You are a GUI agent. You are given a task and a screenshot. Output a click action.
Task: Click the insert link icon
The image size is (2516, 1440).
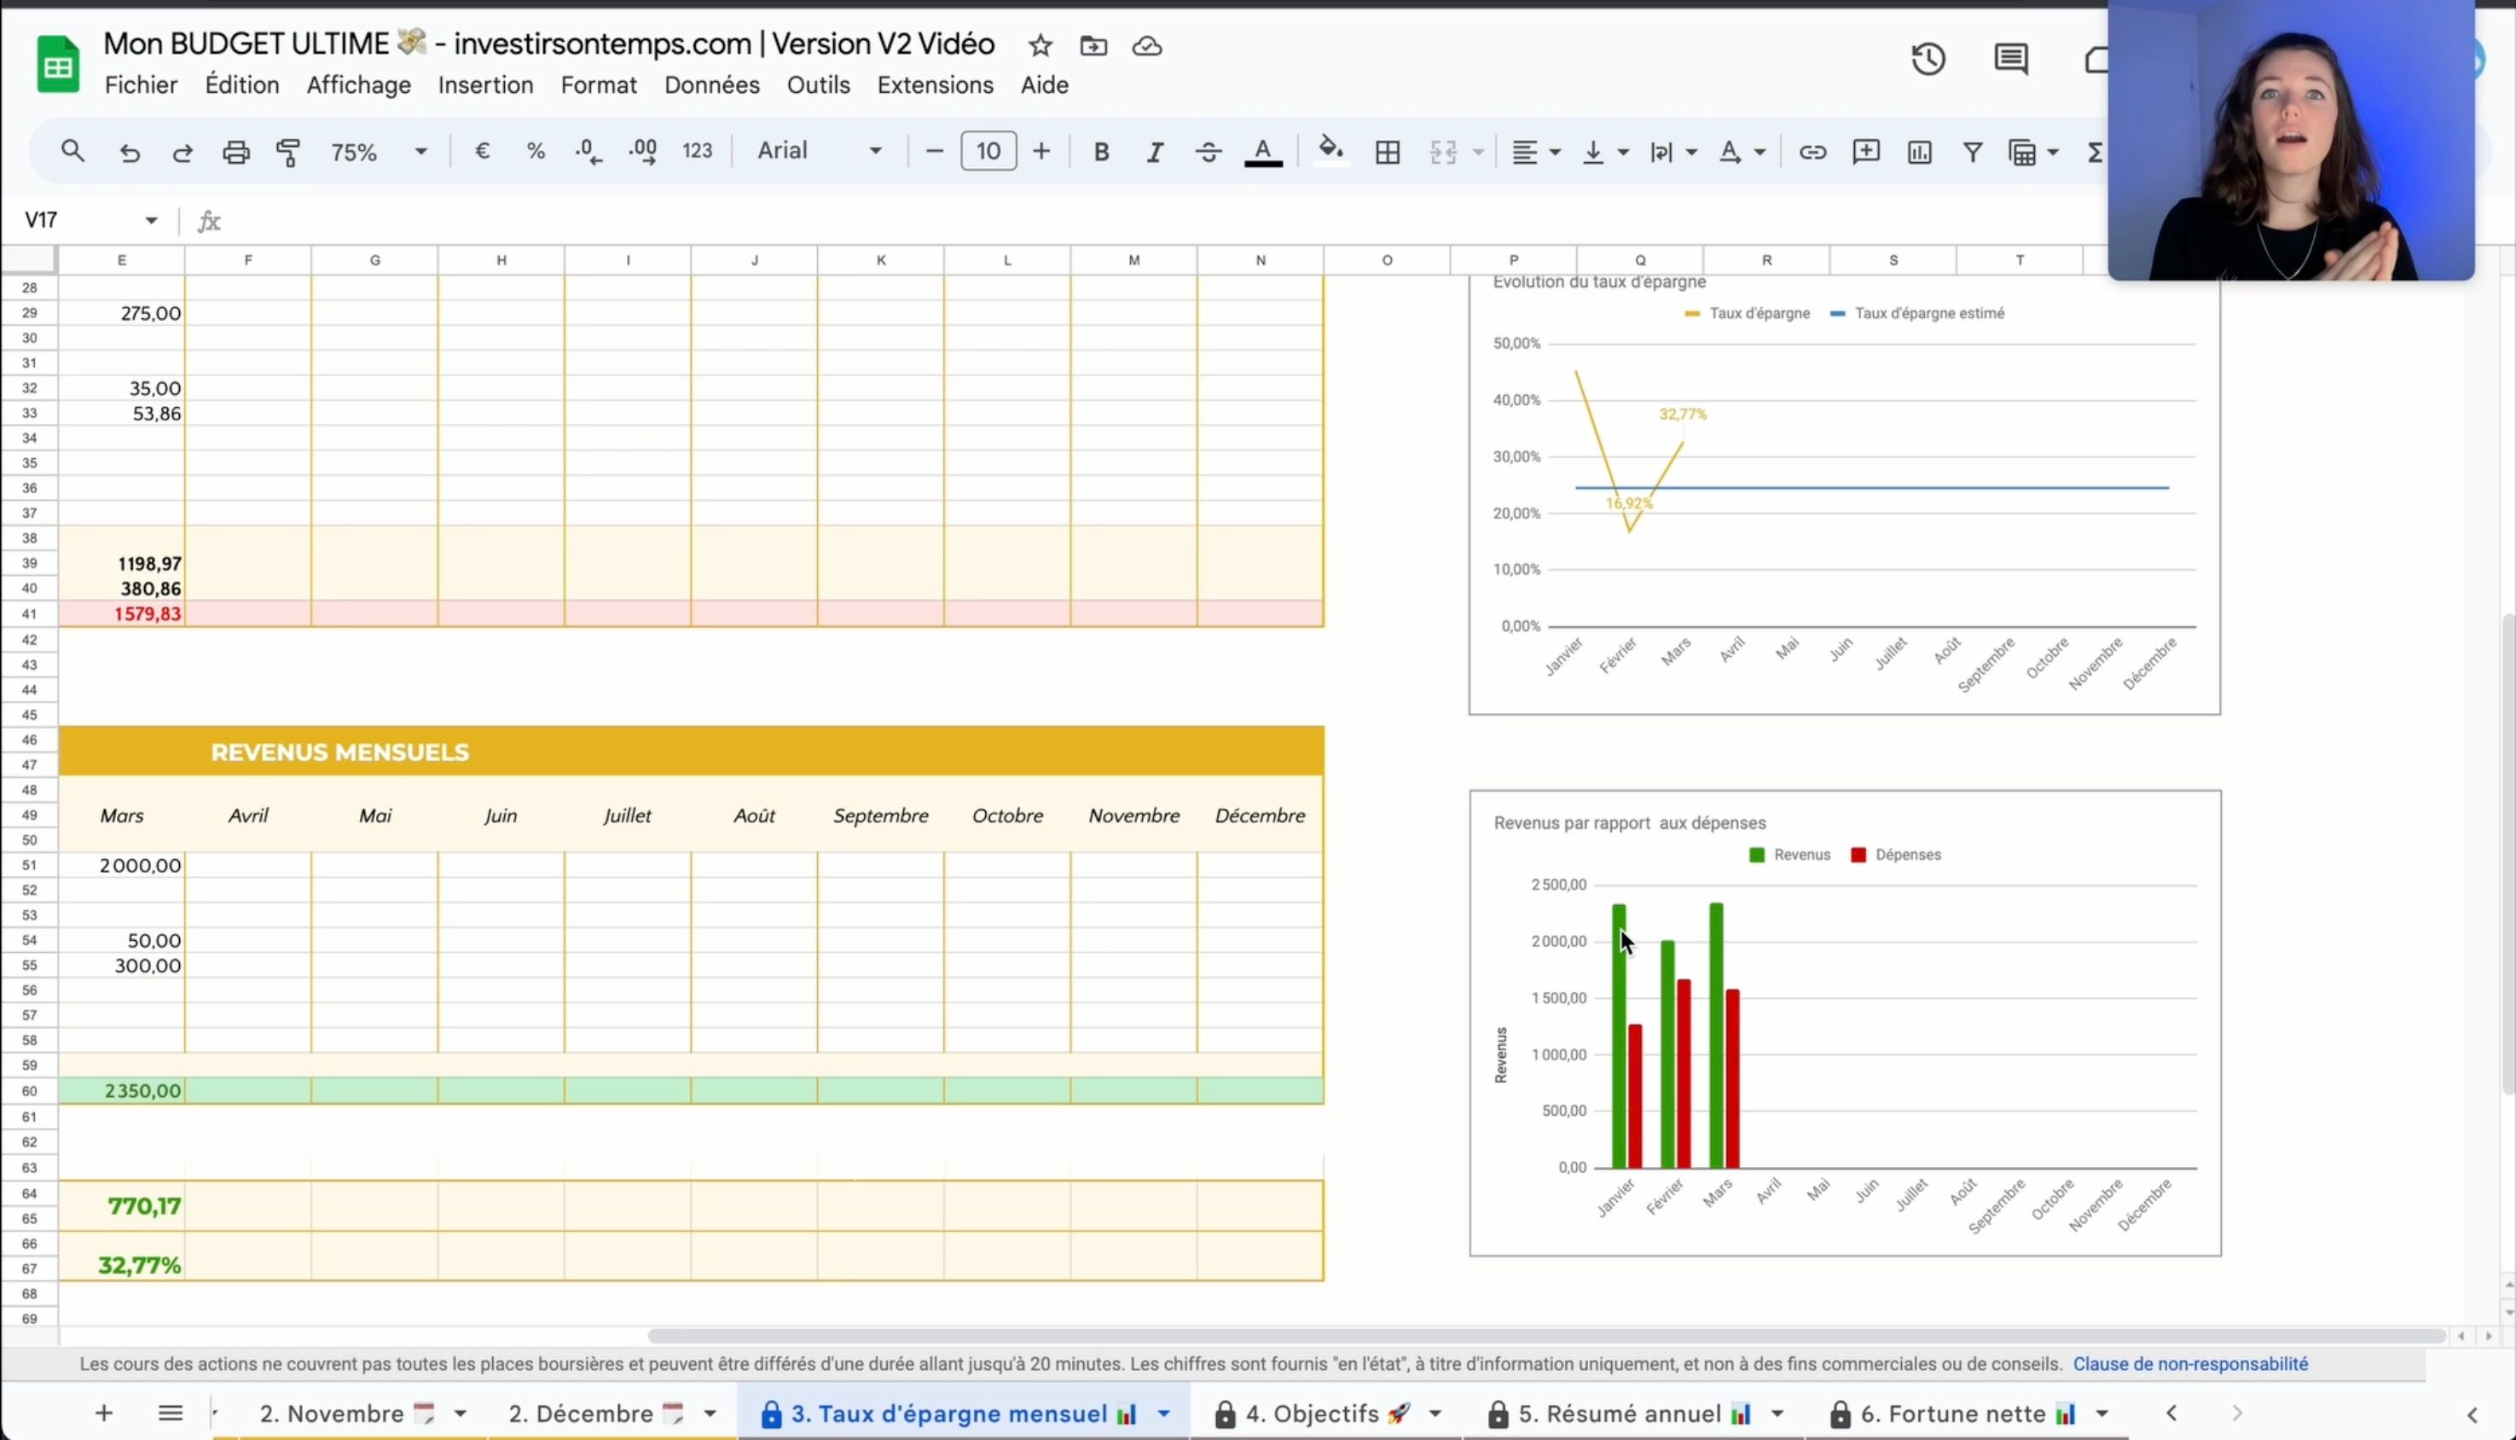pos(1812,152)
